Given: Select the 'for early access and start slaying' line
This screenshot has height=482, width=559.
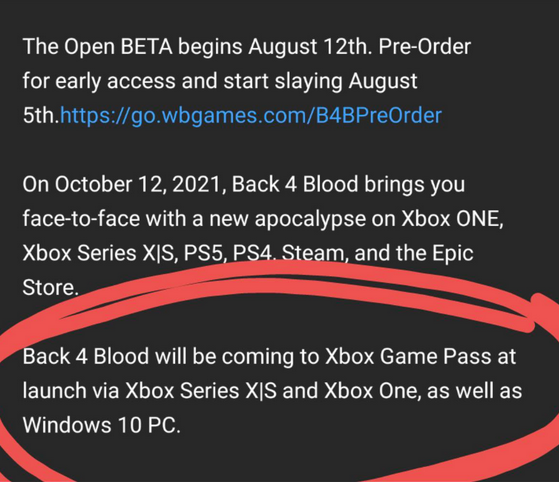Looking at the screenshot, I should (x=182, y=82).
